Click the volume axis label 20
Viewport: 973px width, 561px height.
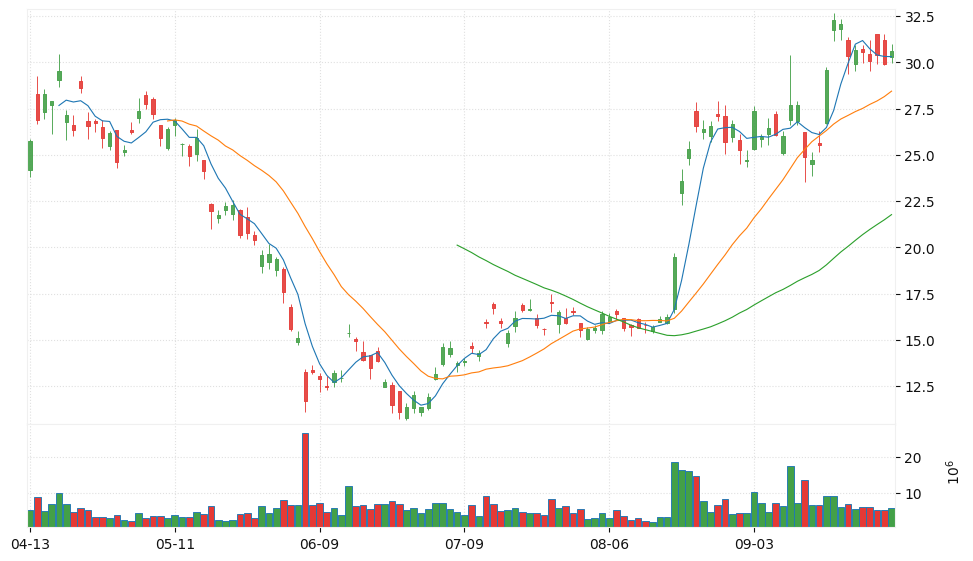[x=913, y=458]
